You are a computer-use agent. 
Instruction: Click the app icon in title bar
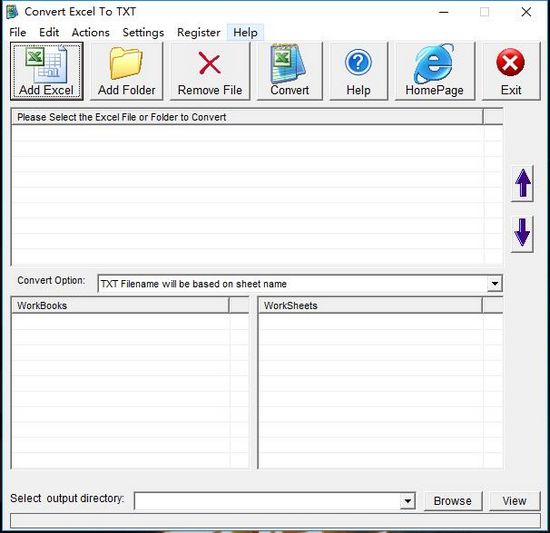12,12
